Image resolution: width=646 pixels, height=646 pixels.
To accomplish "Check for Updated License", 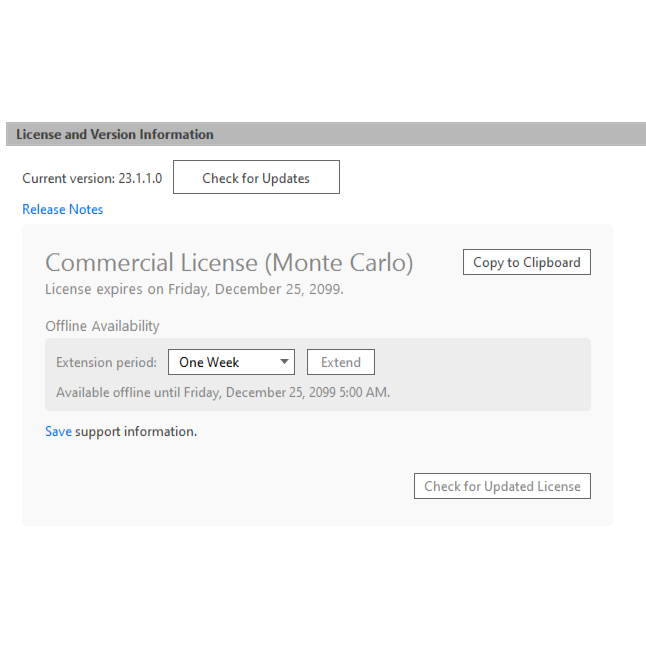I will (502, 486).
